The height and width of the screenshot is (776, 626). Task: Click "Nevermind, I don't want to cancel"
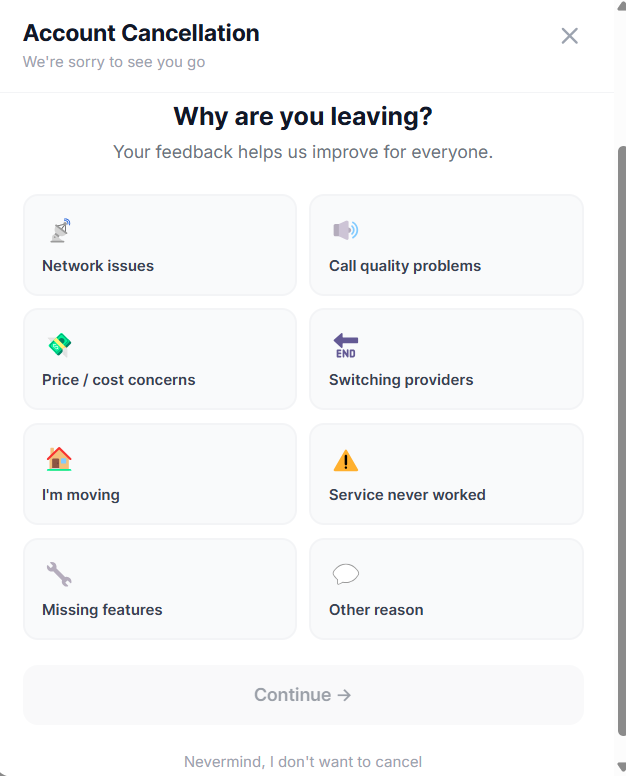303,762
